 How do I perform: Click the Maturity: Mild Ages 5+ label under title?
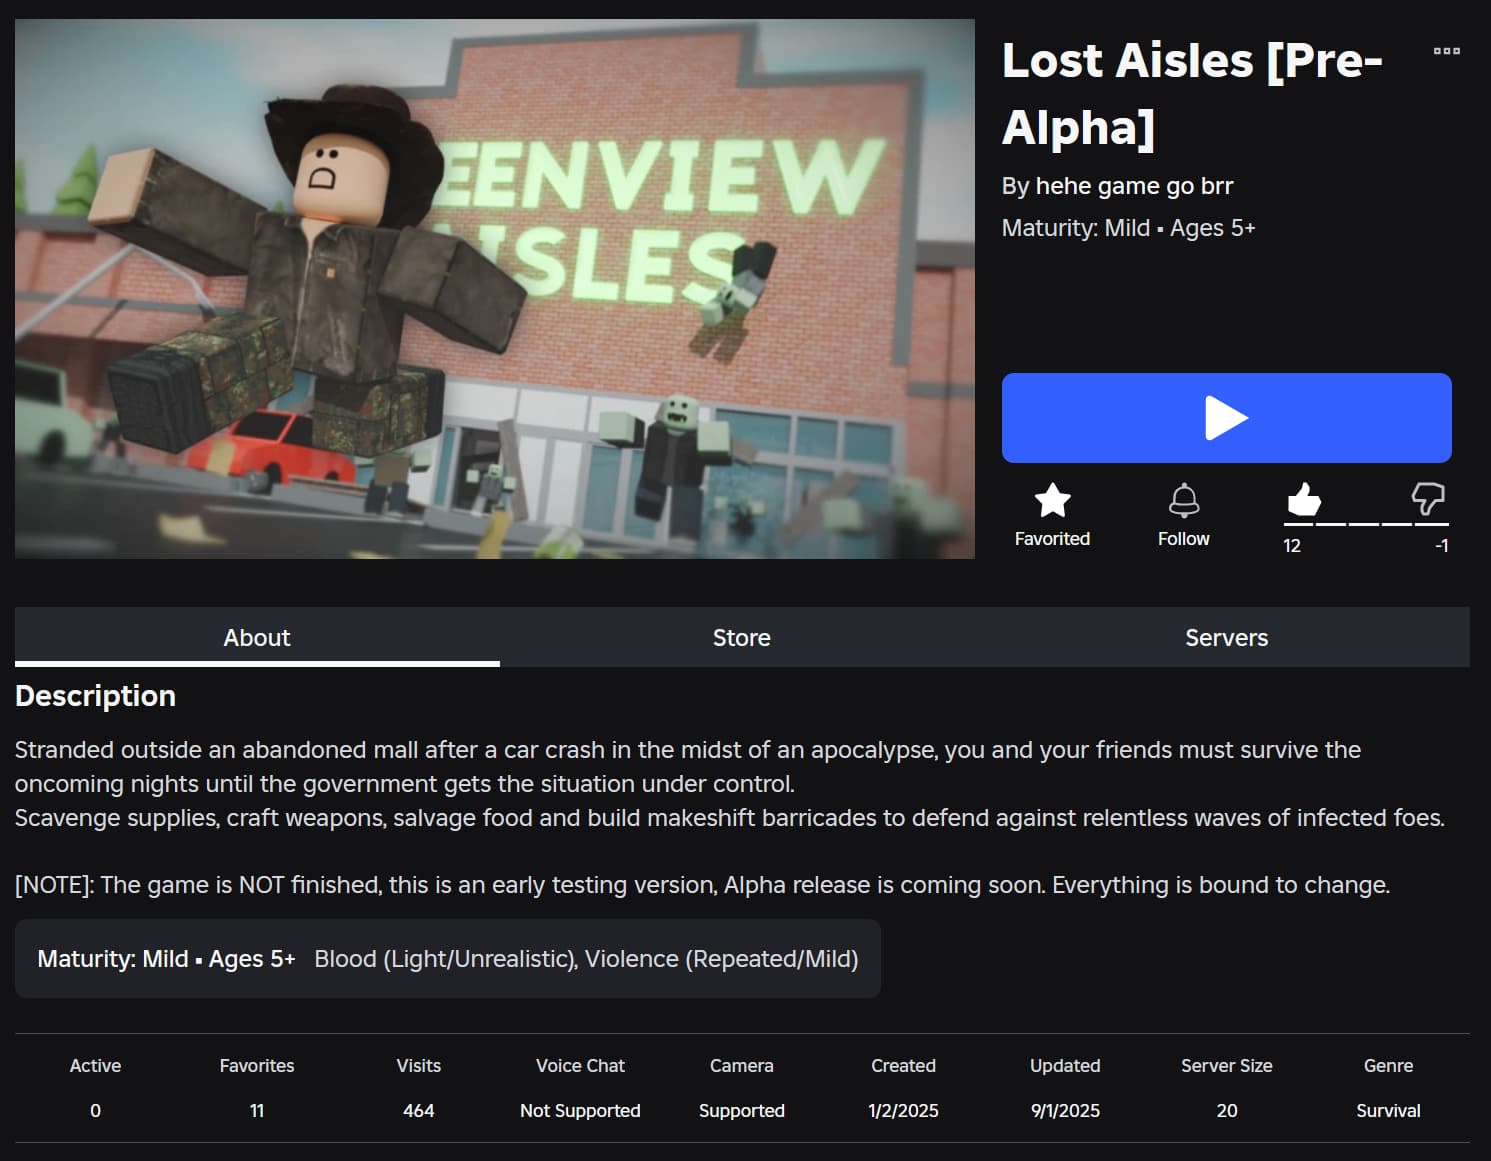[x=1128, y=228]
